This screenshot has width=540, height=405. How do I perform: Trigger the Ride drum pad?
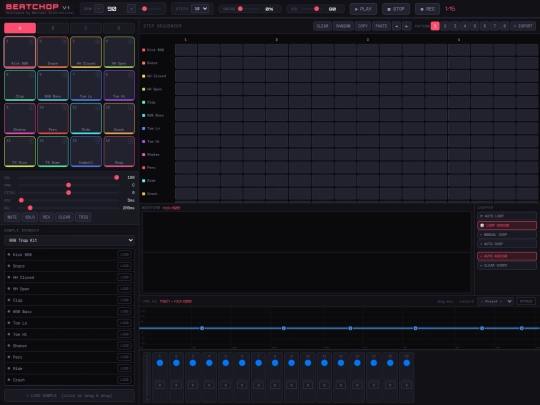pyautogui.click(x=86, y=118)
